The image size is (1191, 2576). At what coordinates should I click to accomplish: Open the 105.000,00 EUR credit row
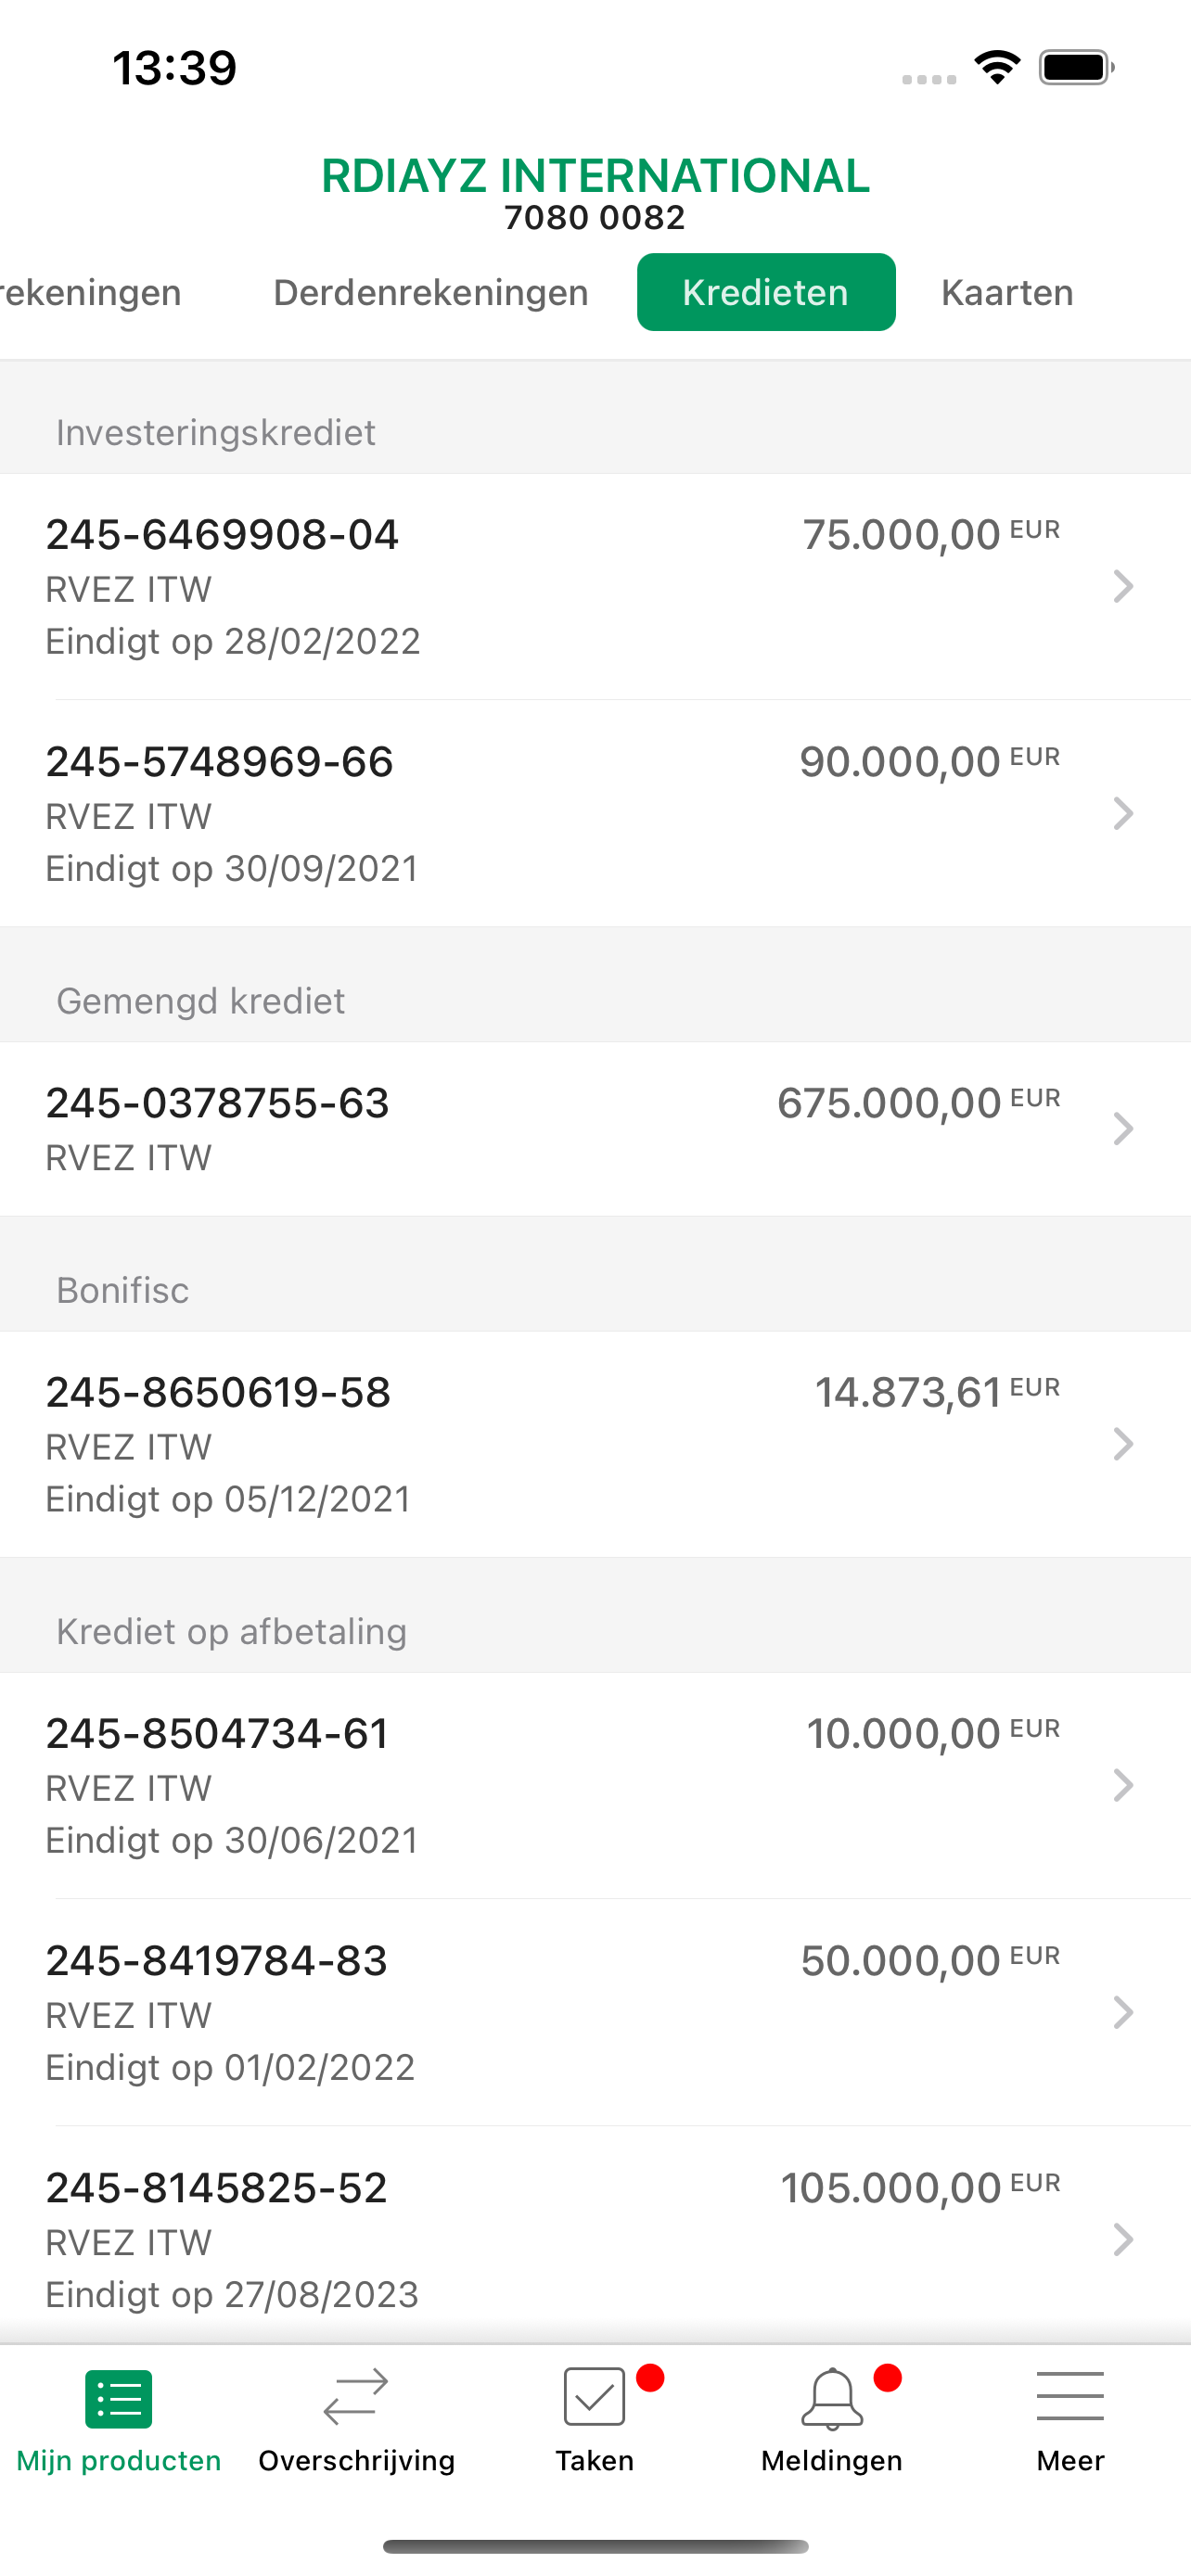point(595,2236)
